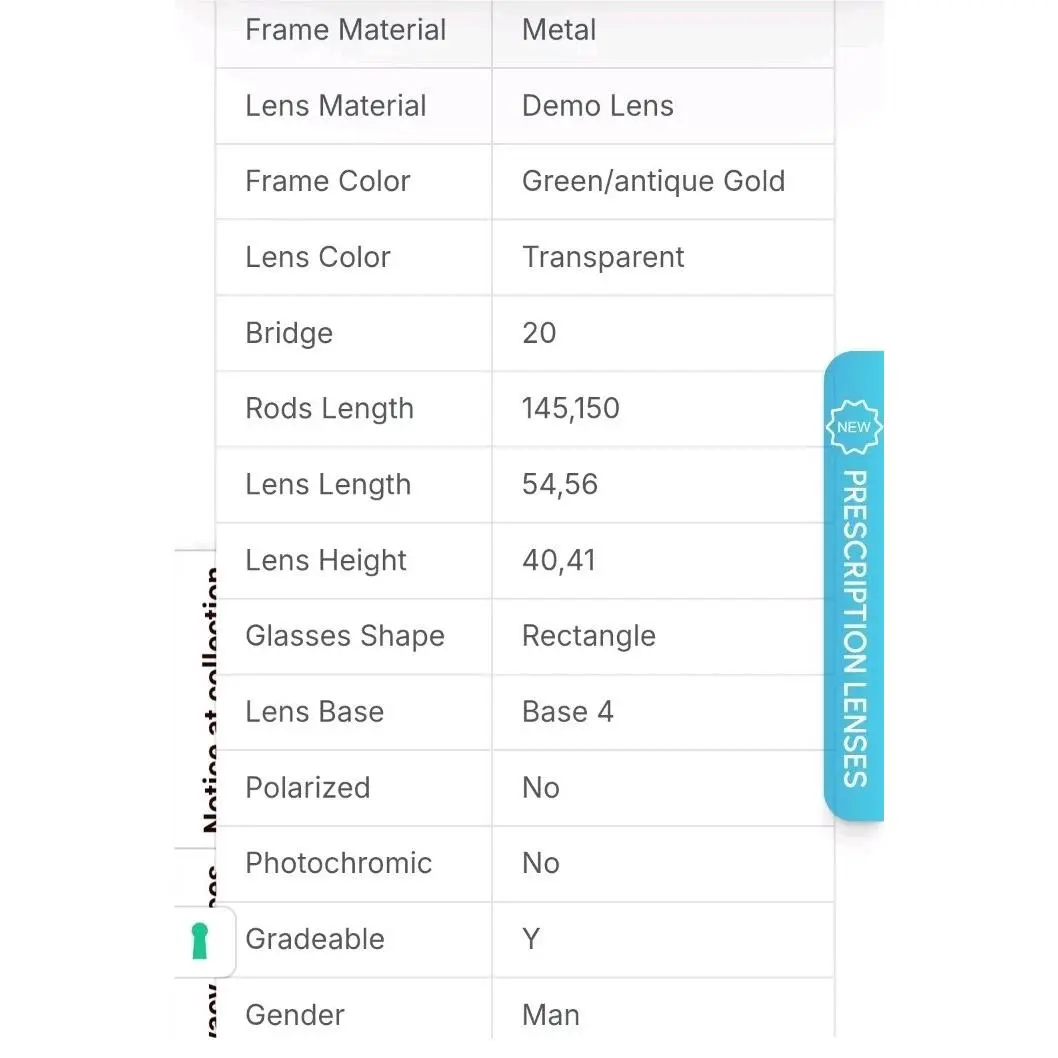Screen dimensions: 1058x1058
Task: Click the Lens Height value 40,41
Action: click(559, 560)
